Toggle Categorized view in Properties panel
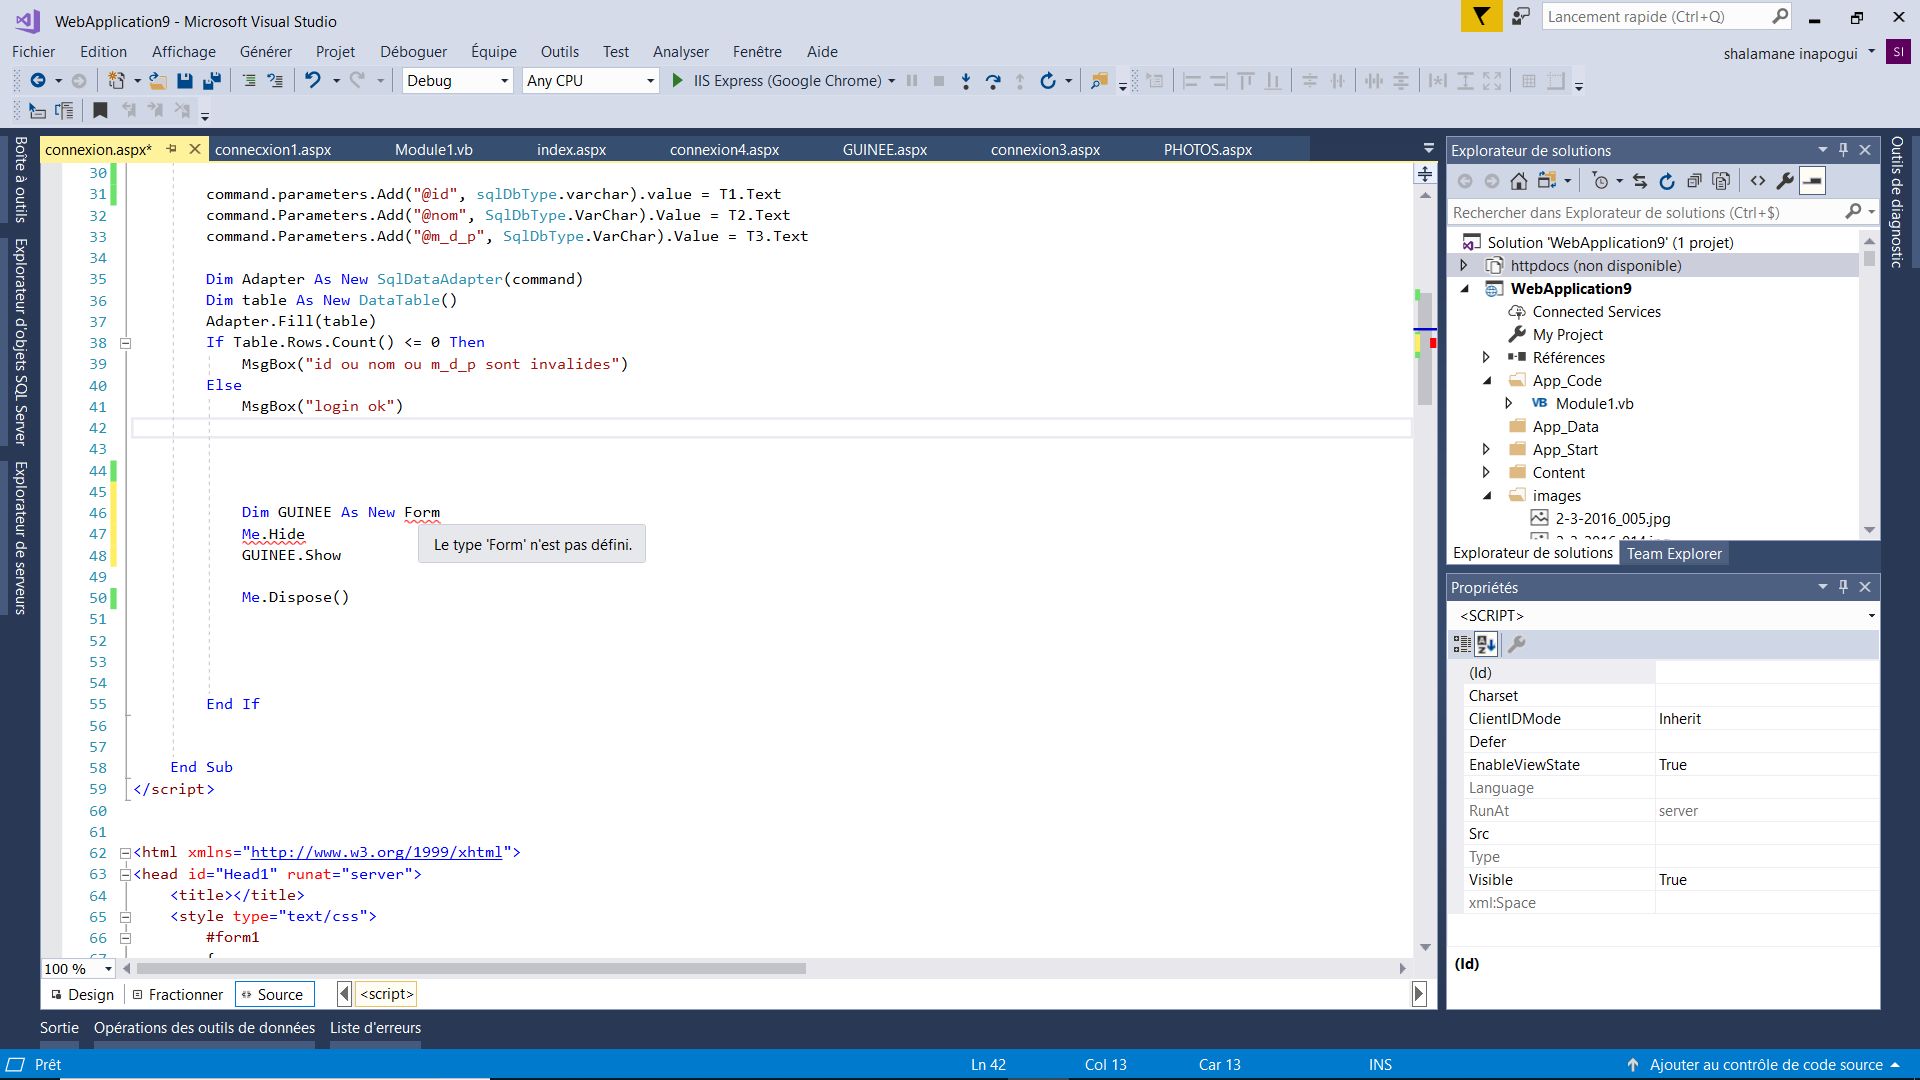 [x=1462, y=644]
